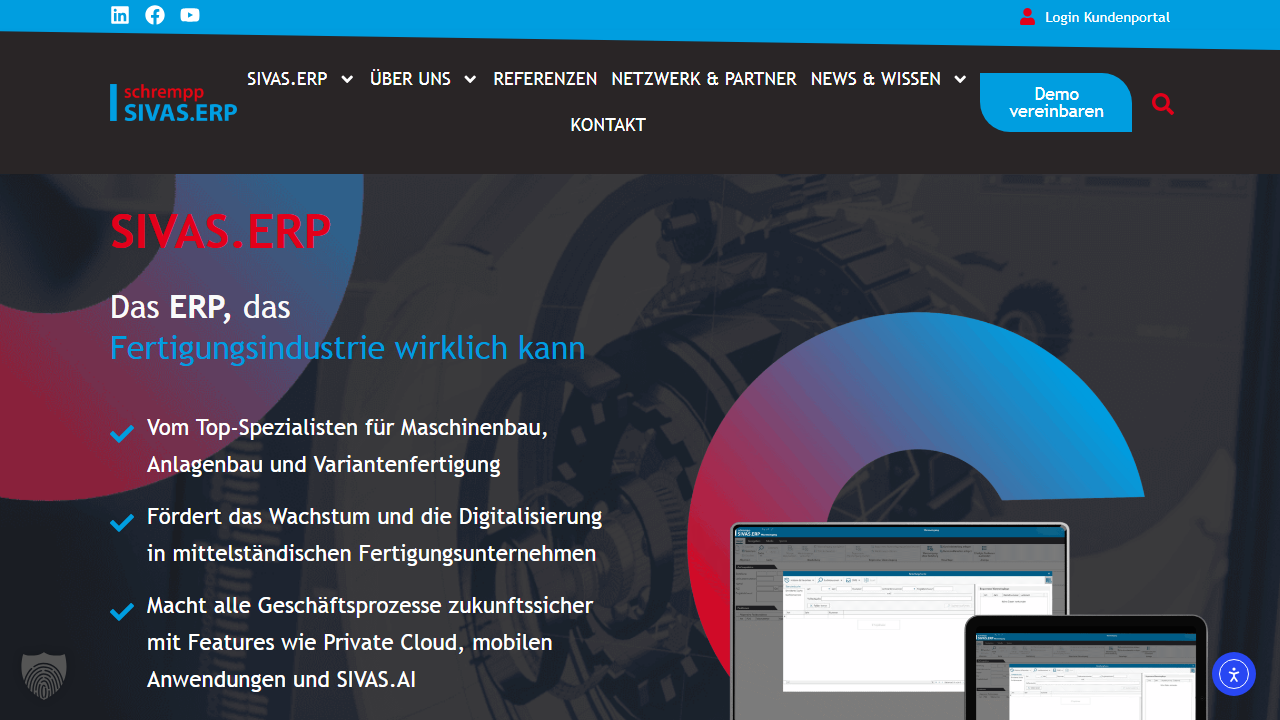The height and width of the screenshot is (720, 1280).
Task: Open the SIVAS.ERP menu item
Action: [287, 79]
